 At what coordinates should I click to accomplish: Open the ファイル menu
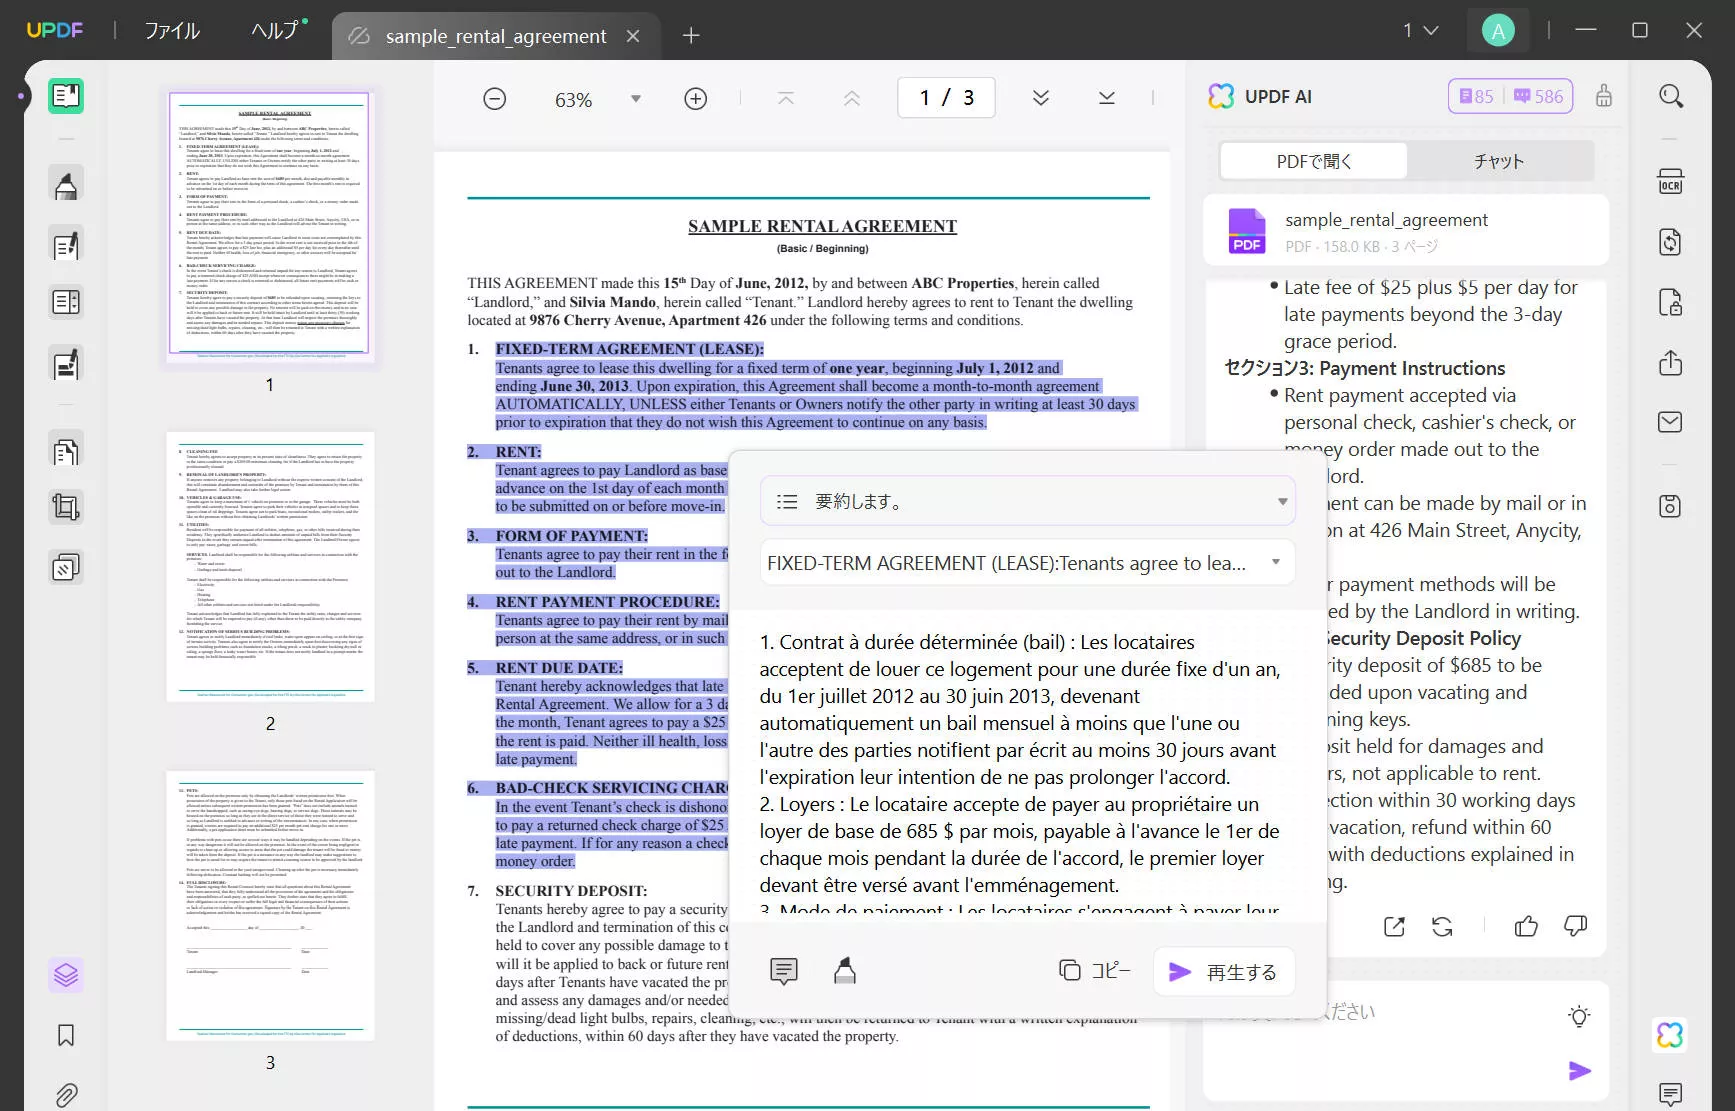coord(172,30)
